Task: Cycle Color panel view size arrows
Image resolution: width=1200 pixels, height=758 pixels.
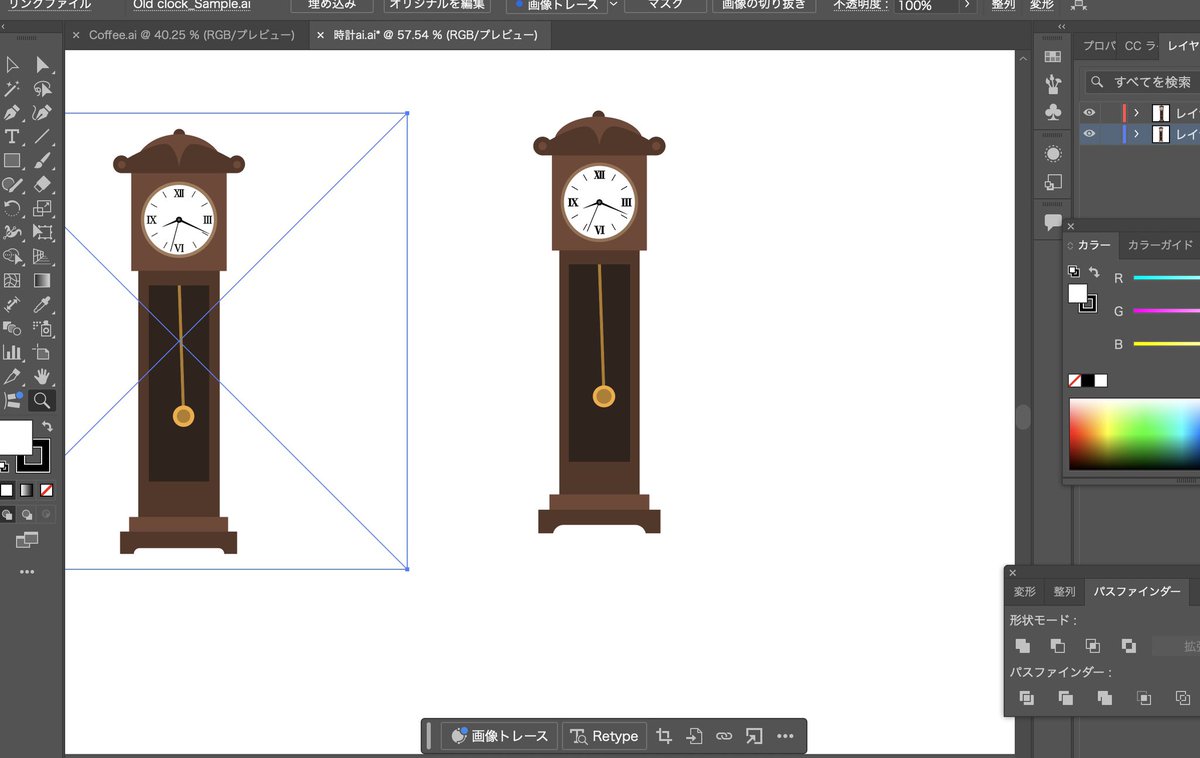Action: pos(1071,245)
